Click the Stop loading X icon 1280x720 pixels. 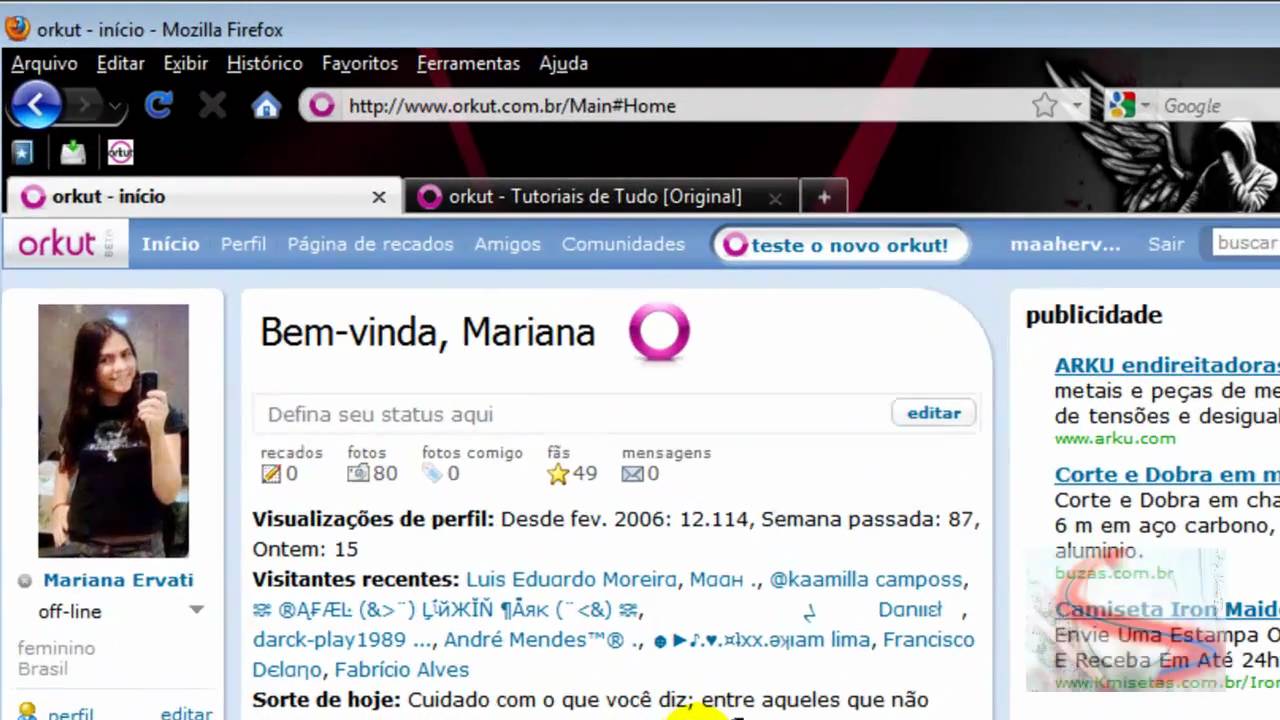tap(212, 105)
